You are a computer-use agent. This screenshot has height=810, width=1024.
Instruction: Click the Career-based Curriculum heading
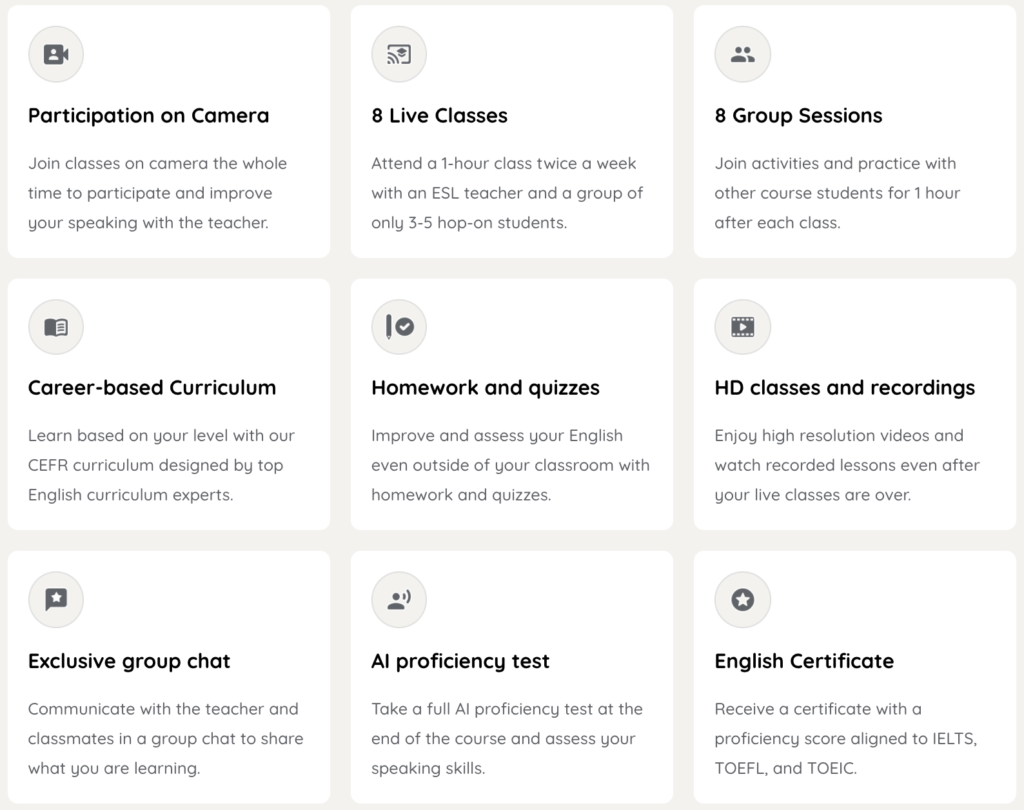152,388
